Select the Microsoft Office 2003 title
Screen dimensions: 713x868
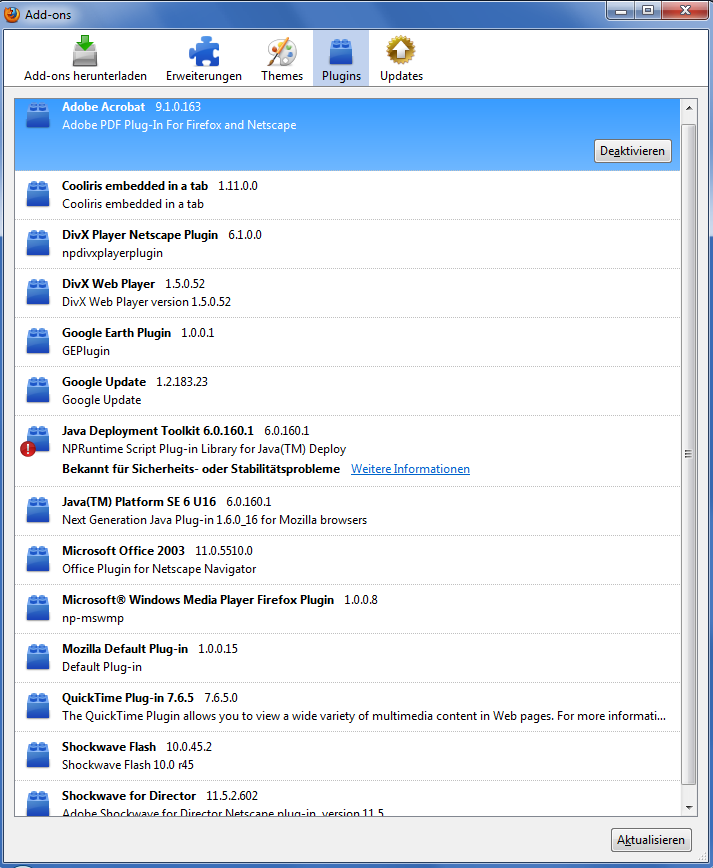123,551
